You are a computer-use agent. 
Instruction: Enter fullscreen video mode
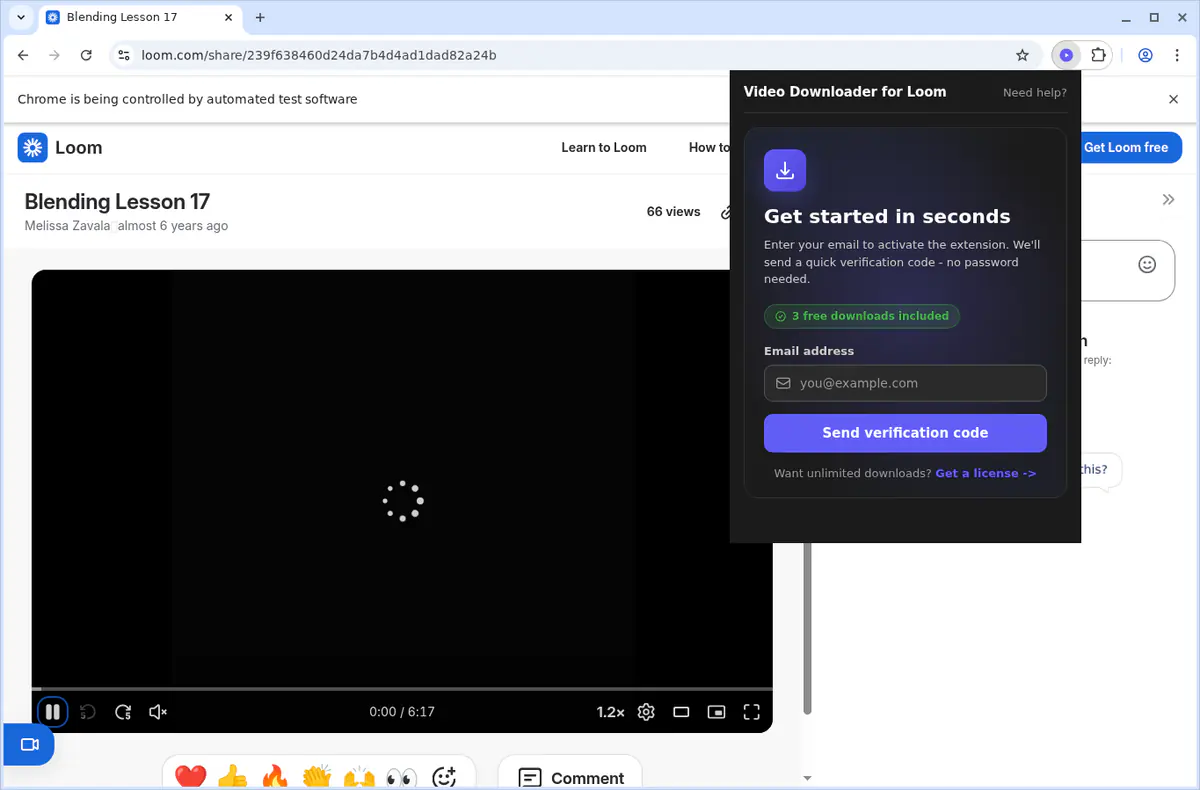tap(752, 712)
